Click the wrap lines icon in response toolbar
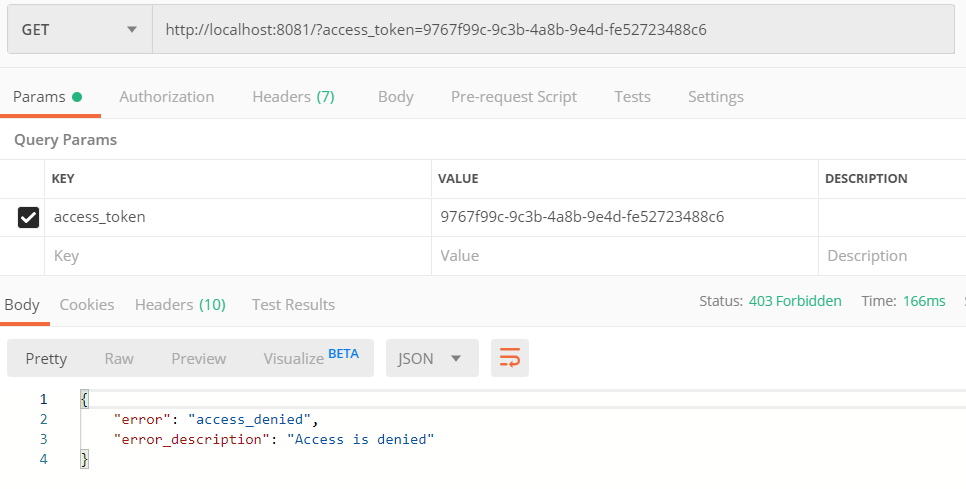Image resolution: width=966 pixels, height=489 pixels. click(510, 358)
